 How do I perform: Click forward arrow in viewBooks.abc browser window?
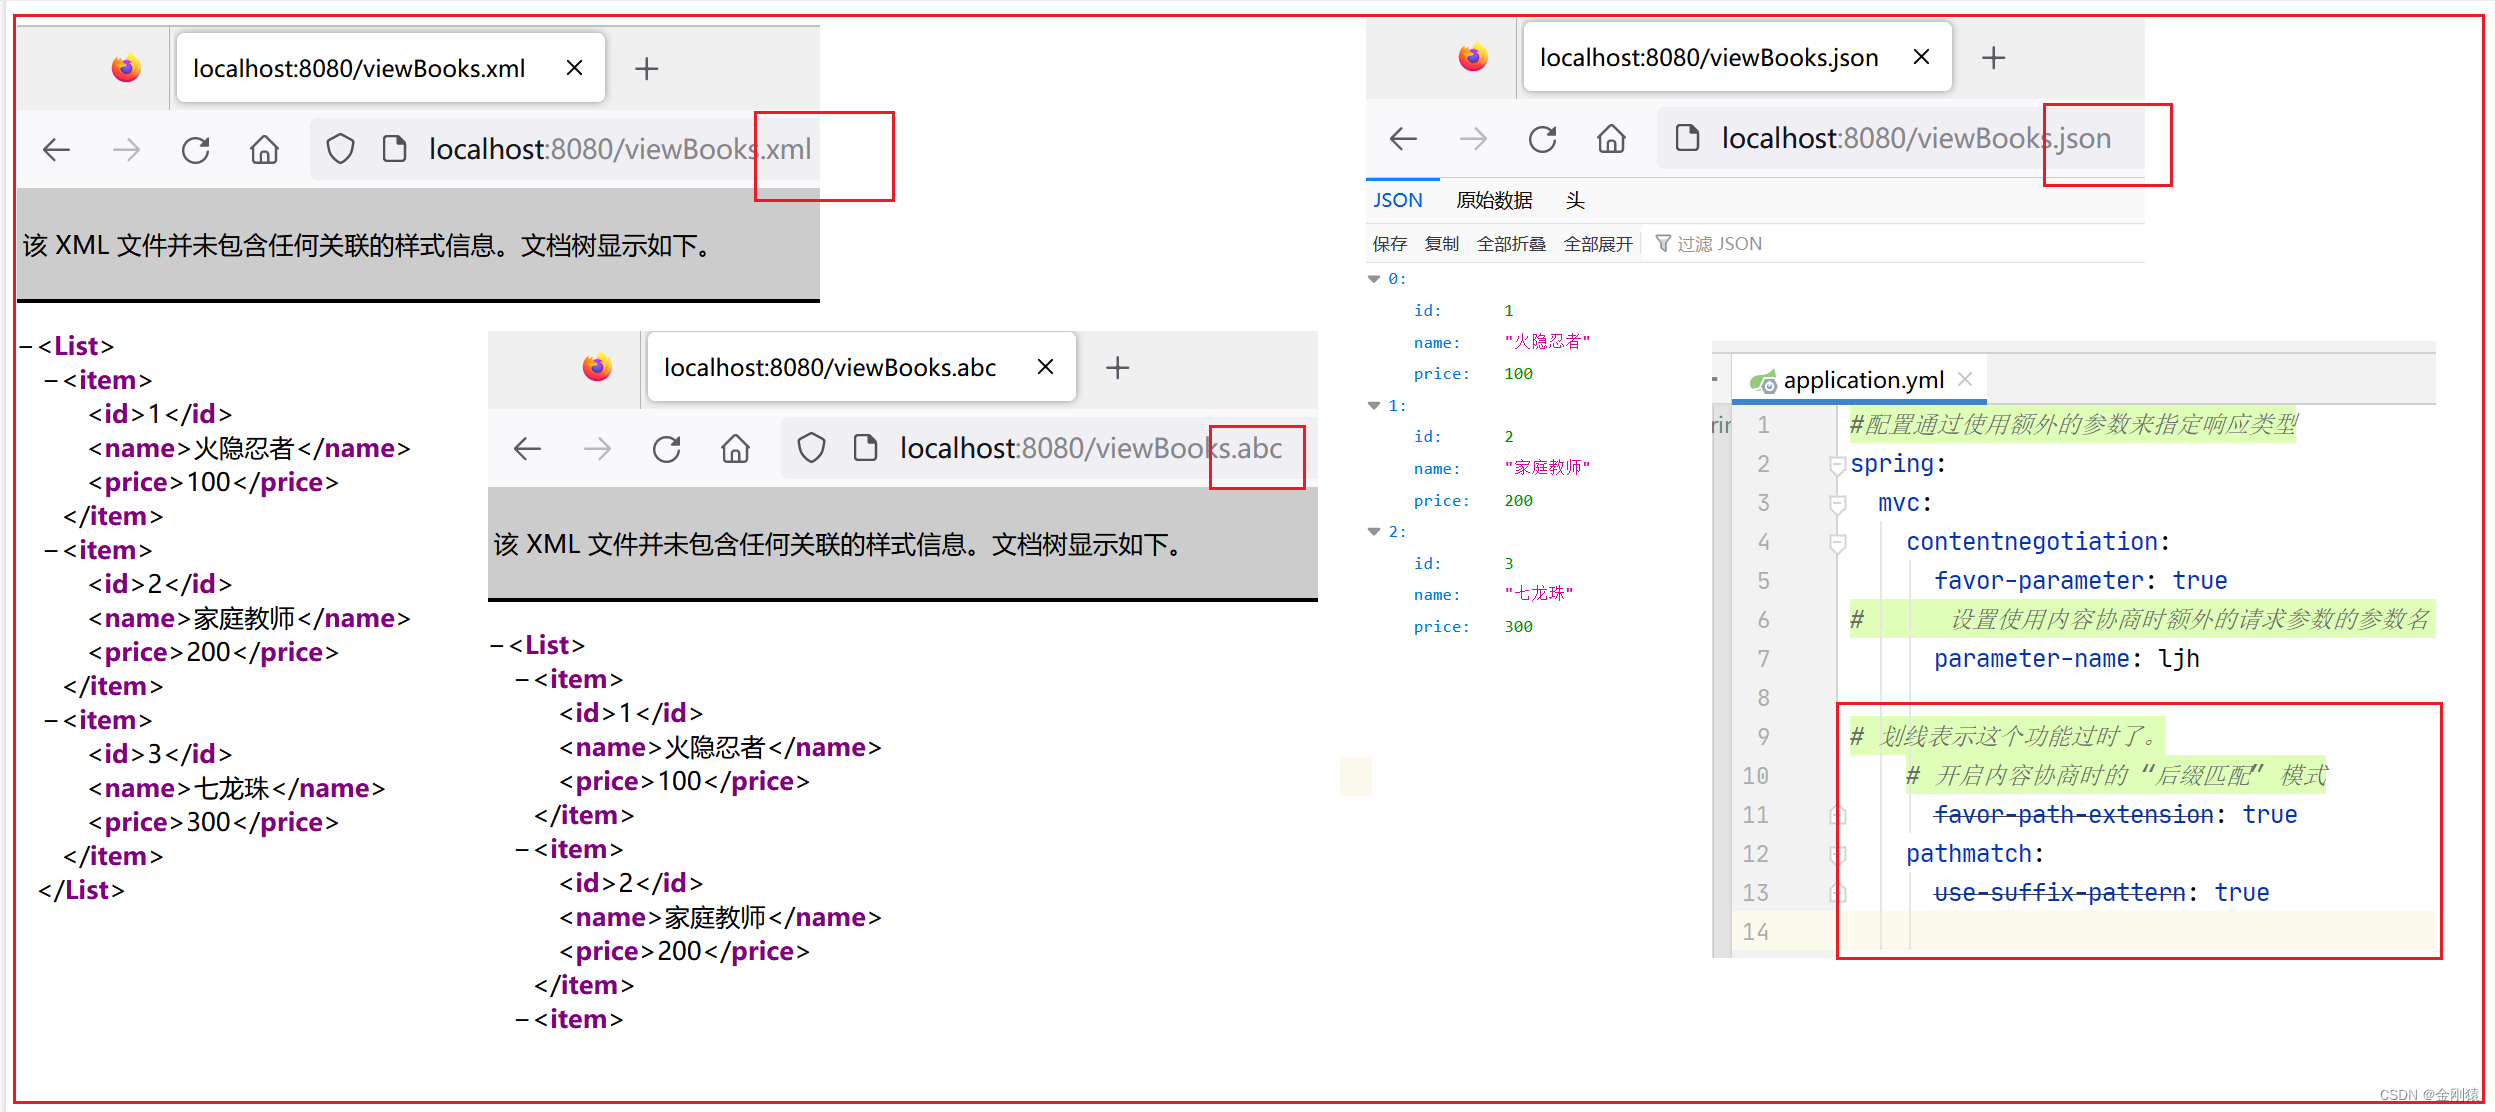pos(597,449)
